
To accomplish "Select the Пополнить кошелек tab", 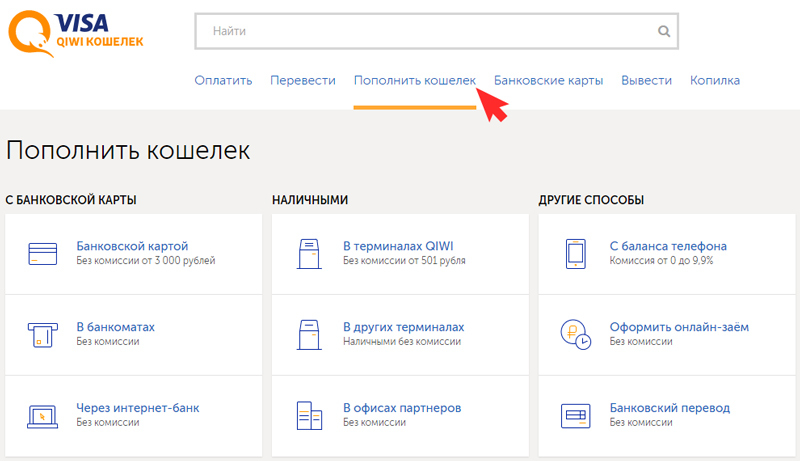I will pyautogui.click(x=414, y=80).
